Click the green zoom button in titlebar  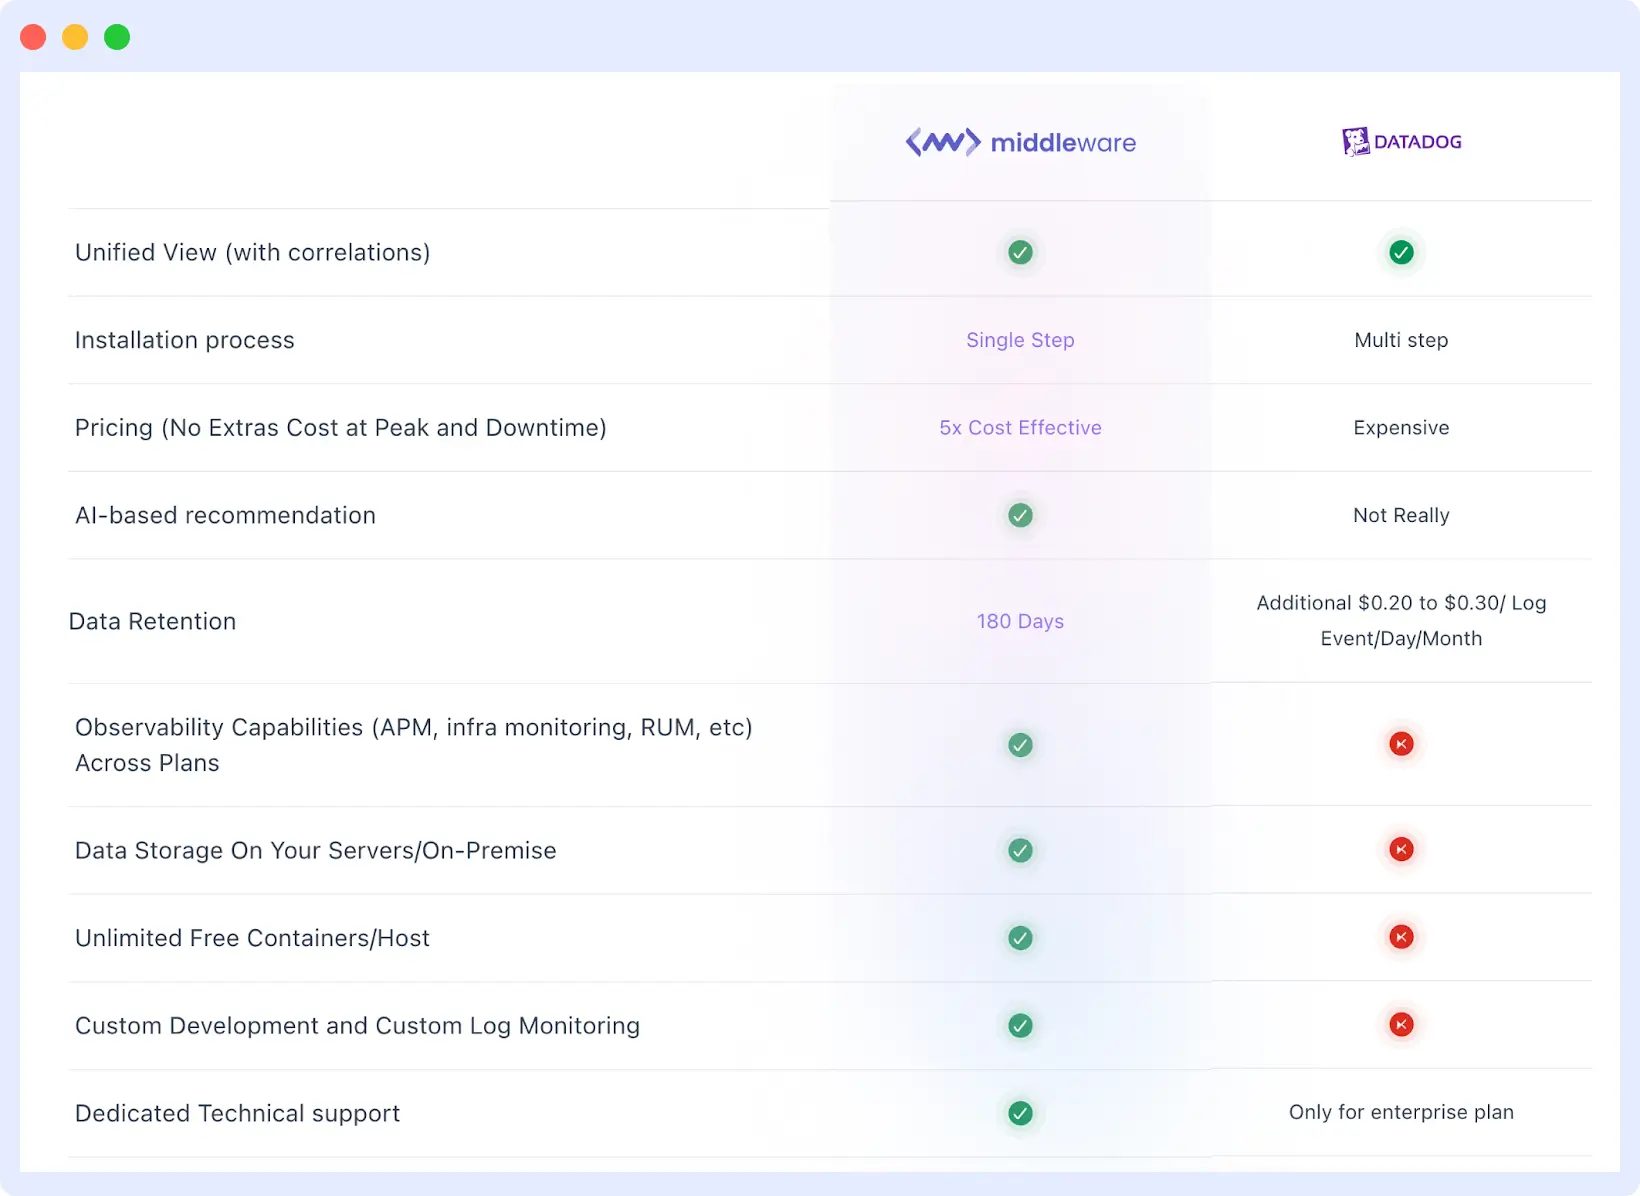[x=117, y=36]
